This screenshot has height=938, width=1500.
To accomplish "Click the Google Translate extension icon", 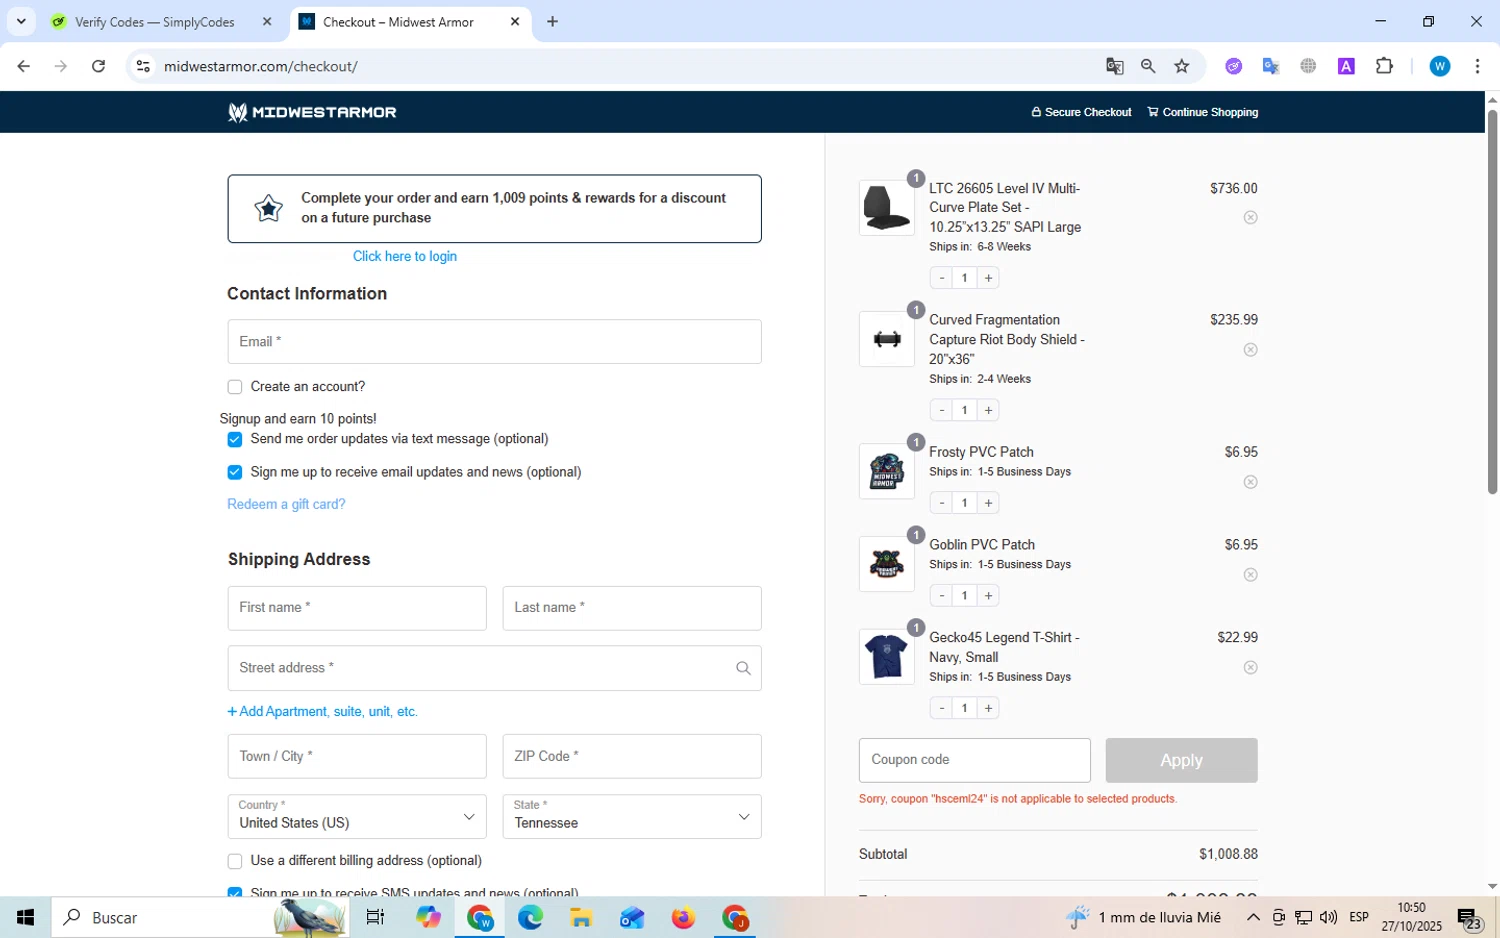I will pyautogui.click(x=1271, y=66).
